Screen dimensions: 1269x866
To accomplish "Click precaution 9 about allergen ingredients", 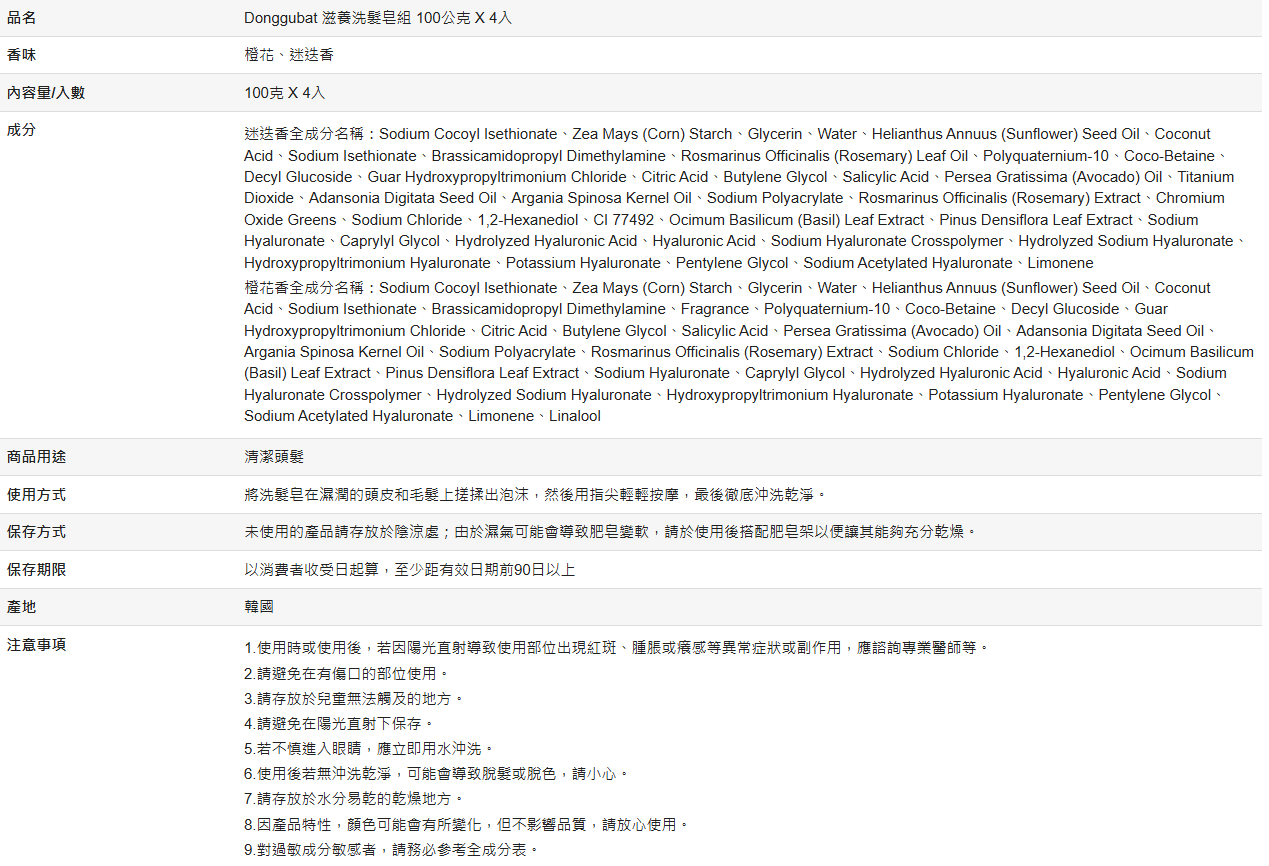I will [x=392, y=850].
